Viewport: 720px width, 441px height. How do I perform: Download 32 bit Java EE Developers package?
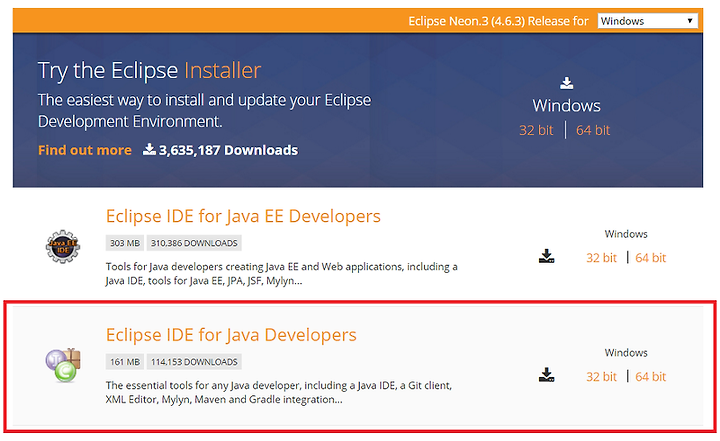[x=601, y=258]
